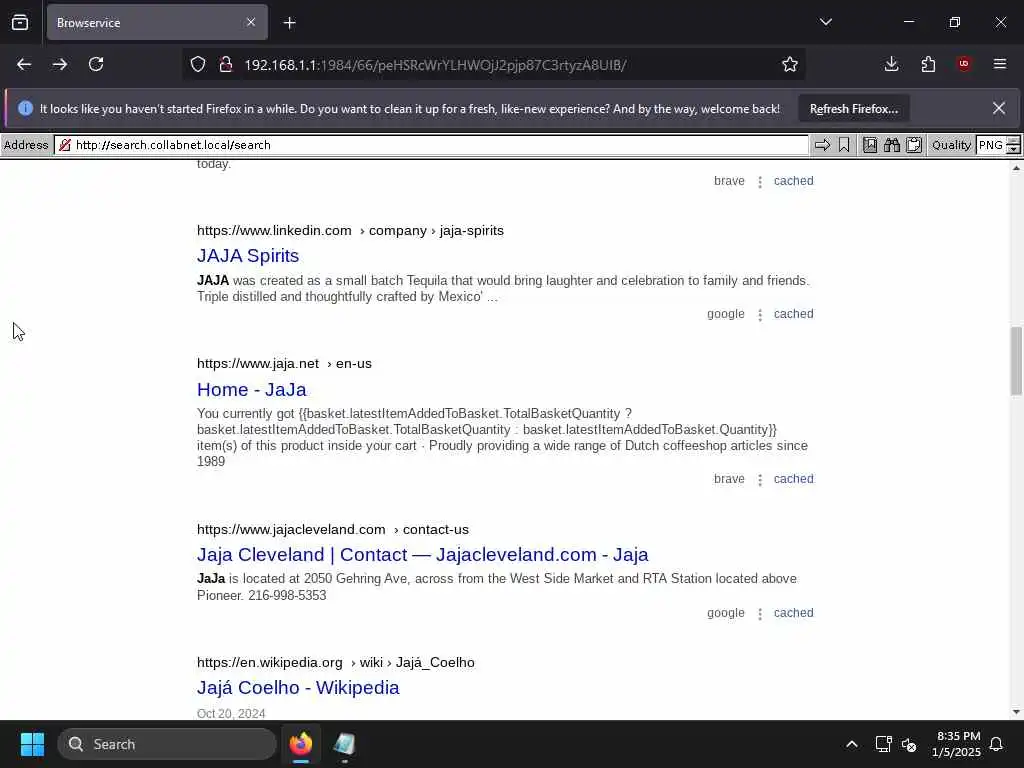
Task: Click the Firefox icon in taskbar
Action: point(301,744)
